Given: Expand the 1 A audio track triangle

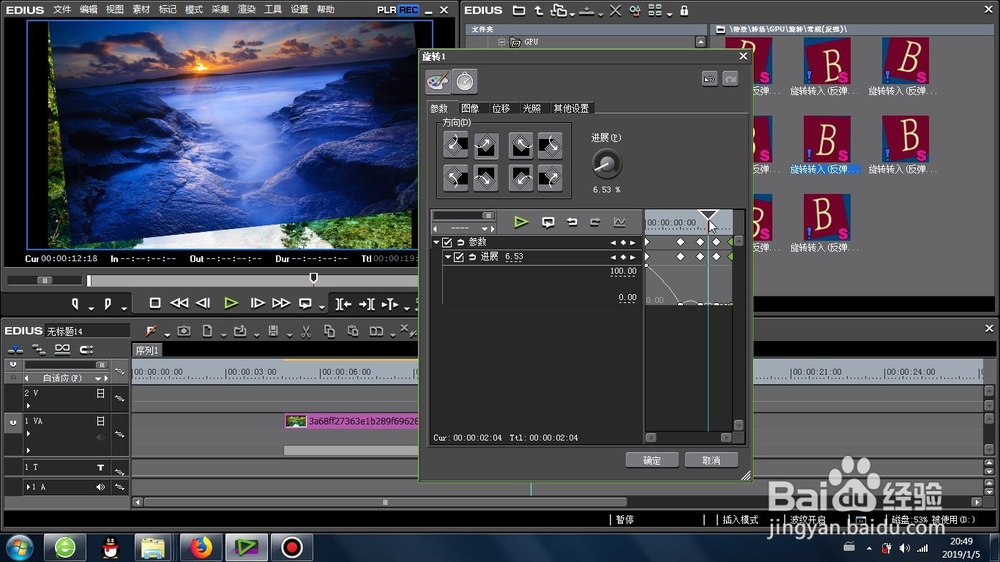Looking at the screenshot, I should [x=27, y=487].
